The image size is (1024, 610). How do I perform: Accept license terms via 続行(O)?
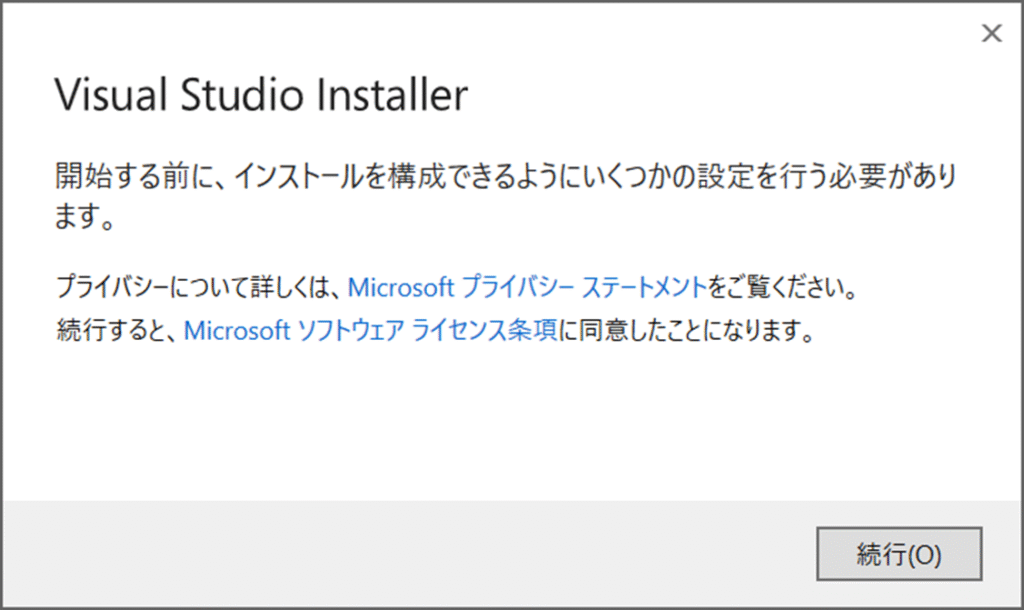(899, 554)
